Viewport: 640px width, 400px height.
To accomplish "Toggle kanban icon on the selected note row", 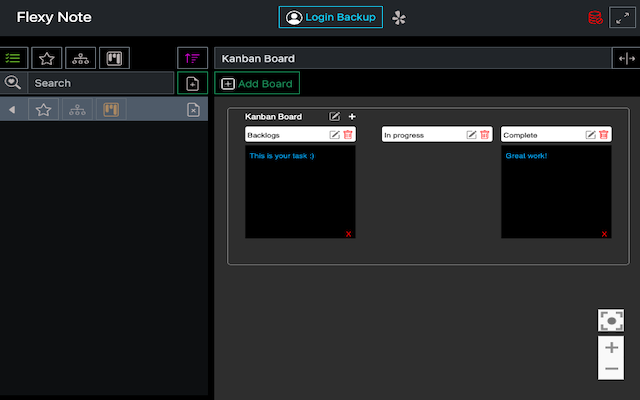I will [111, 109].
